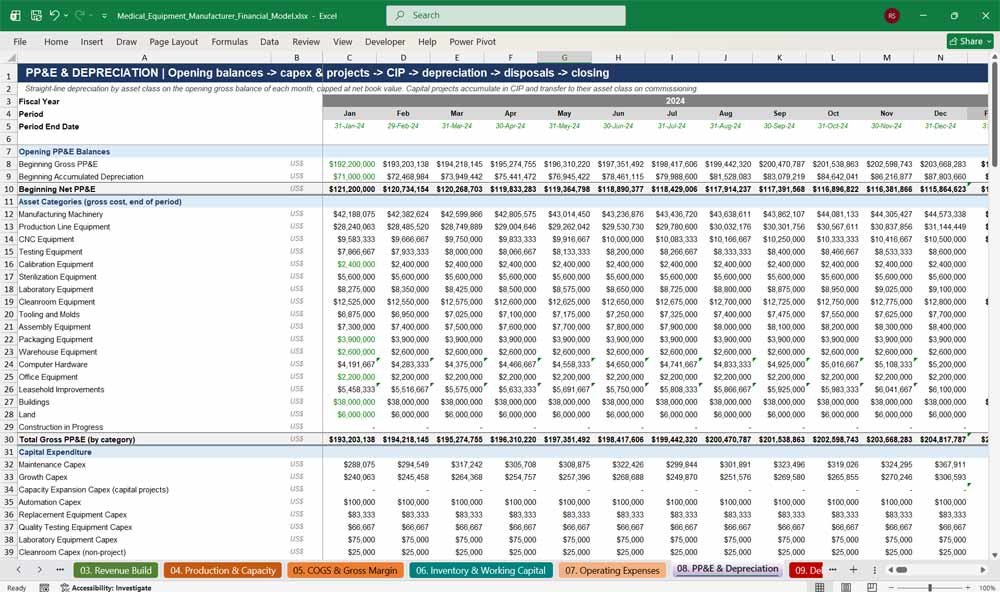Click Accessibility: Investigate in status bar

pos(106,588)
